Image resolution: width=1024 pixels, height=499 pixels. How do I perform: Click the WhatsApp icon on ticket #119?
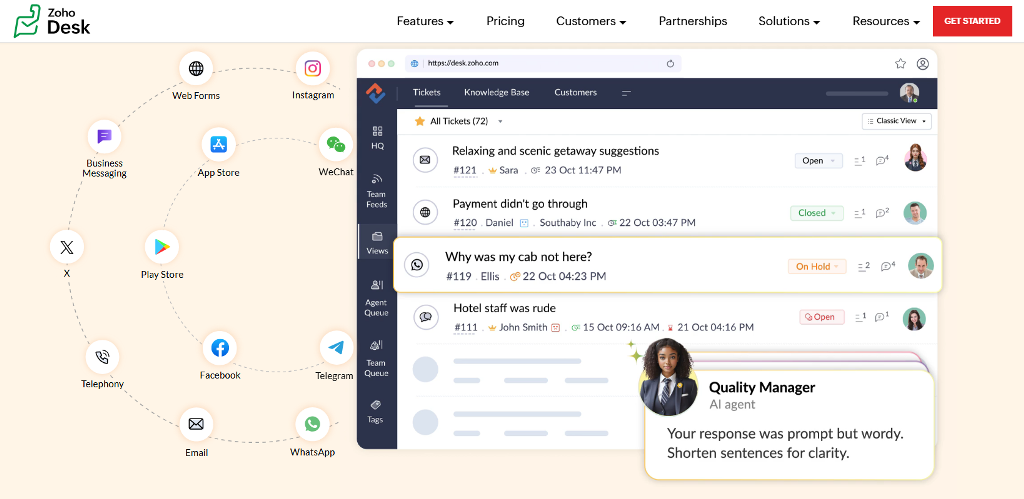tap(417, 265)
